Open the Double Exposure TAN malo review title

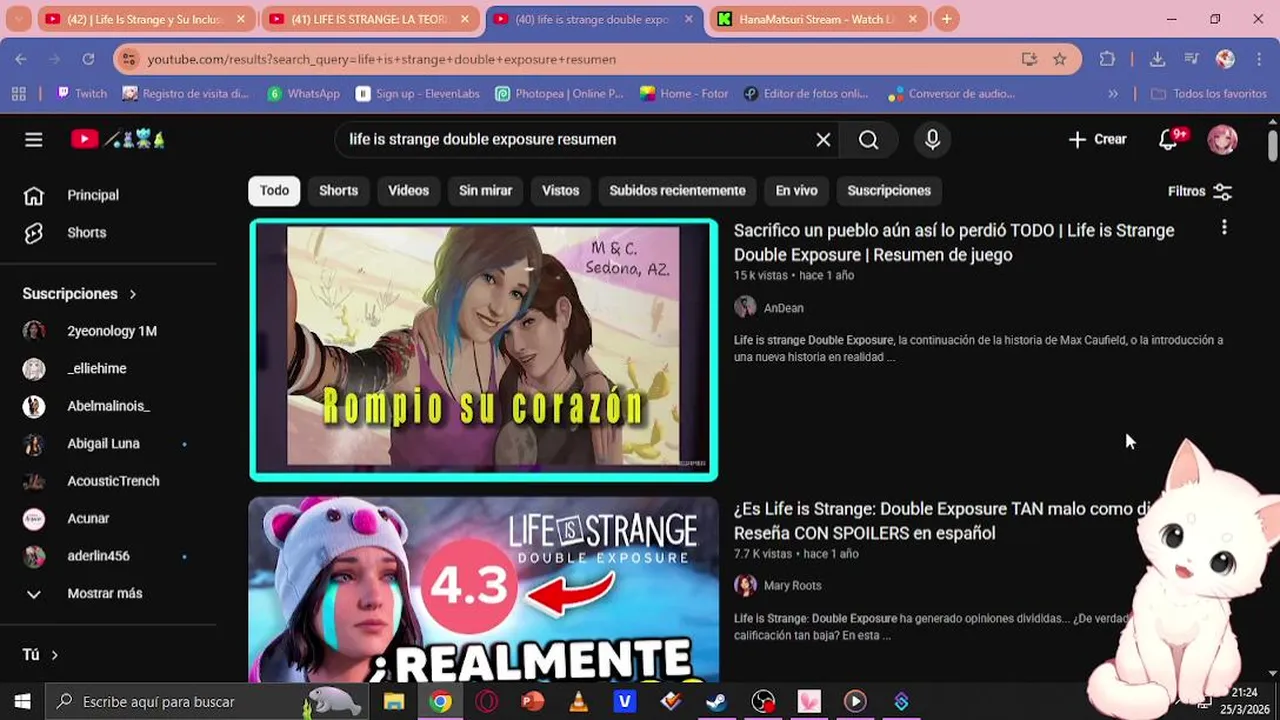coord(941,521)
